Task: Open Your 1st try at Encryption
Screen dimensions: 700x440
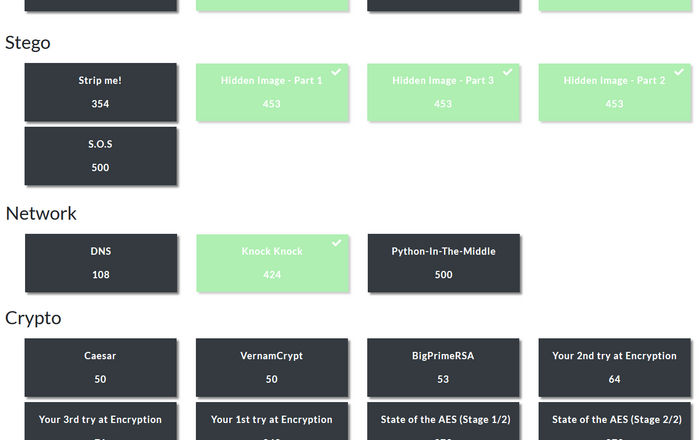Action: point(272,422)
